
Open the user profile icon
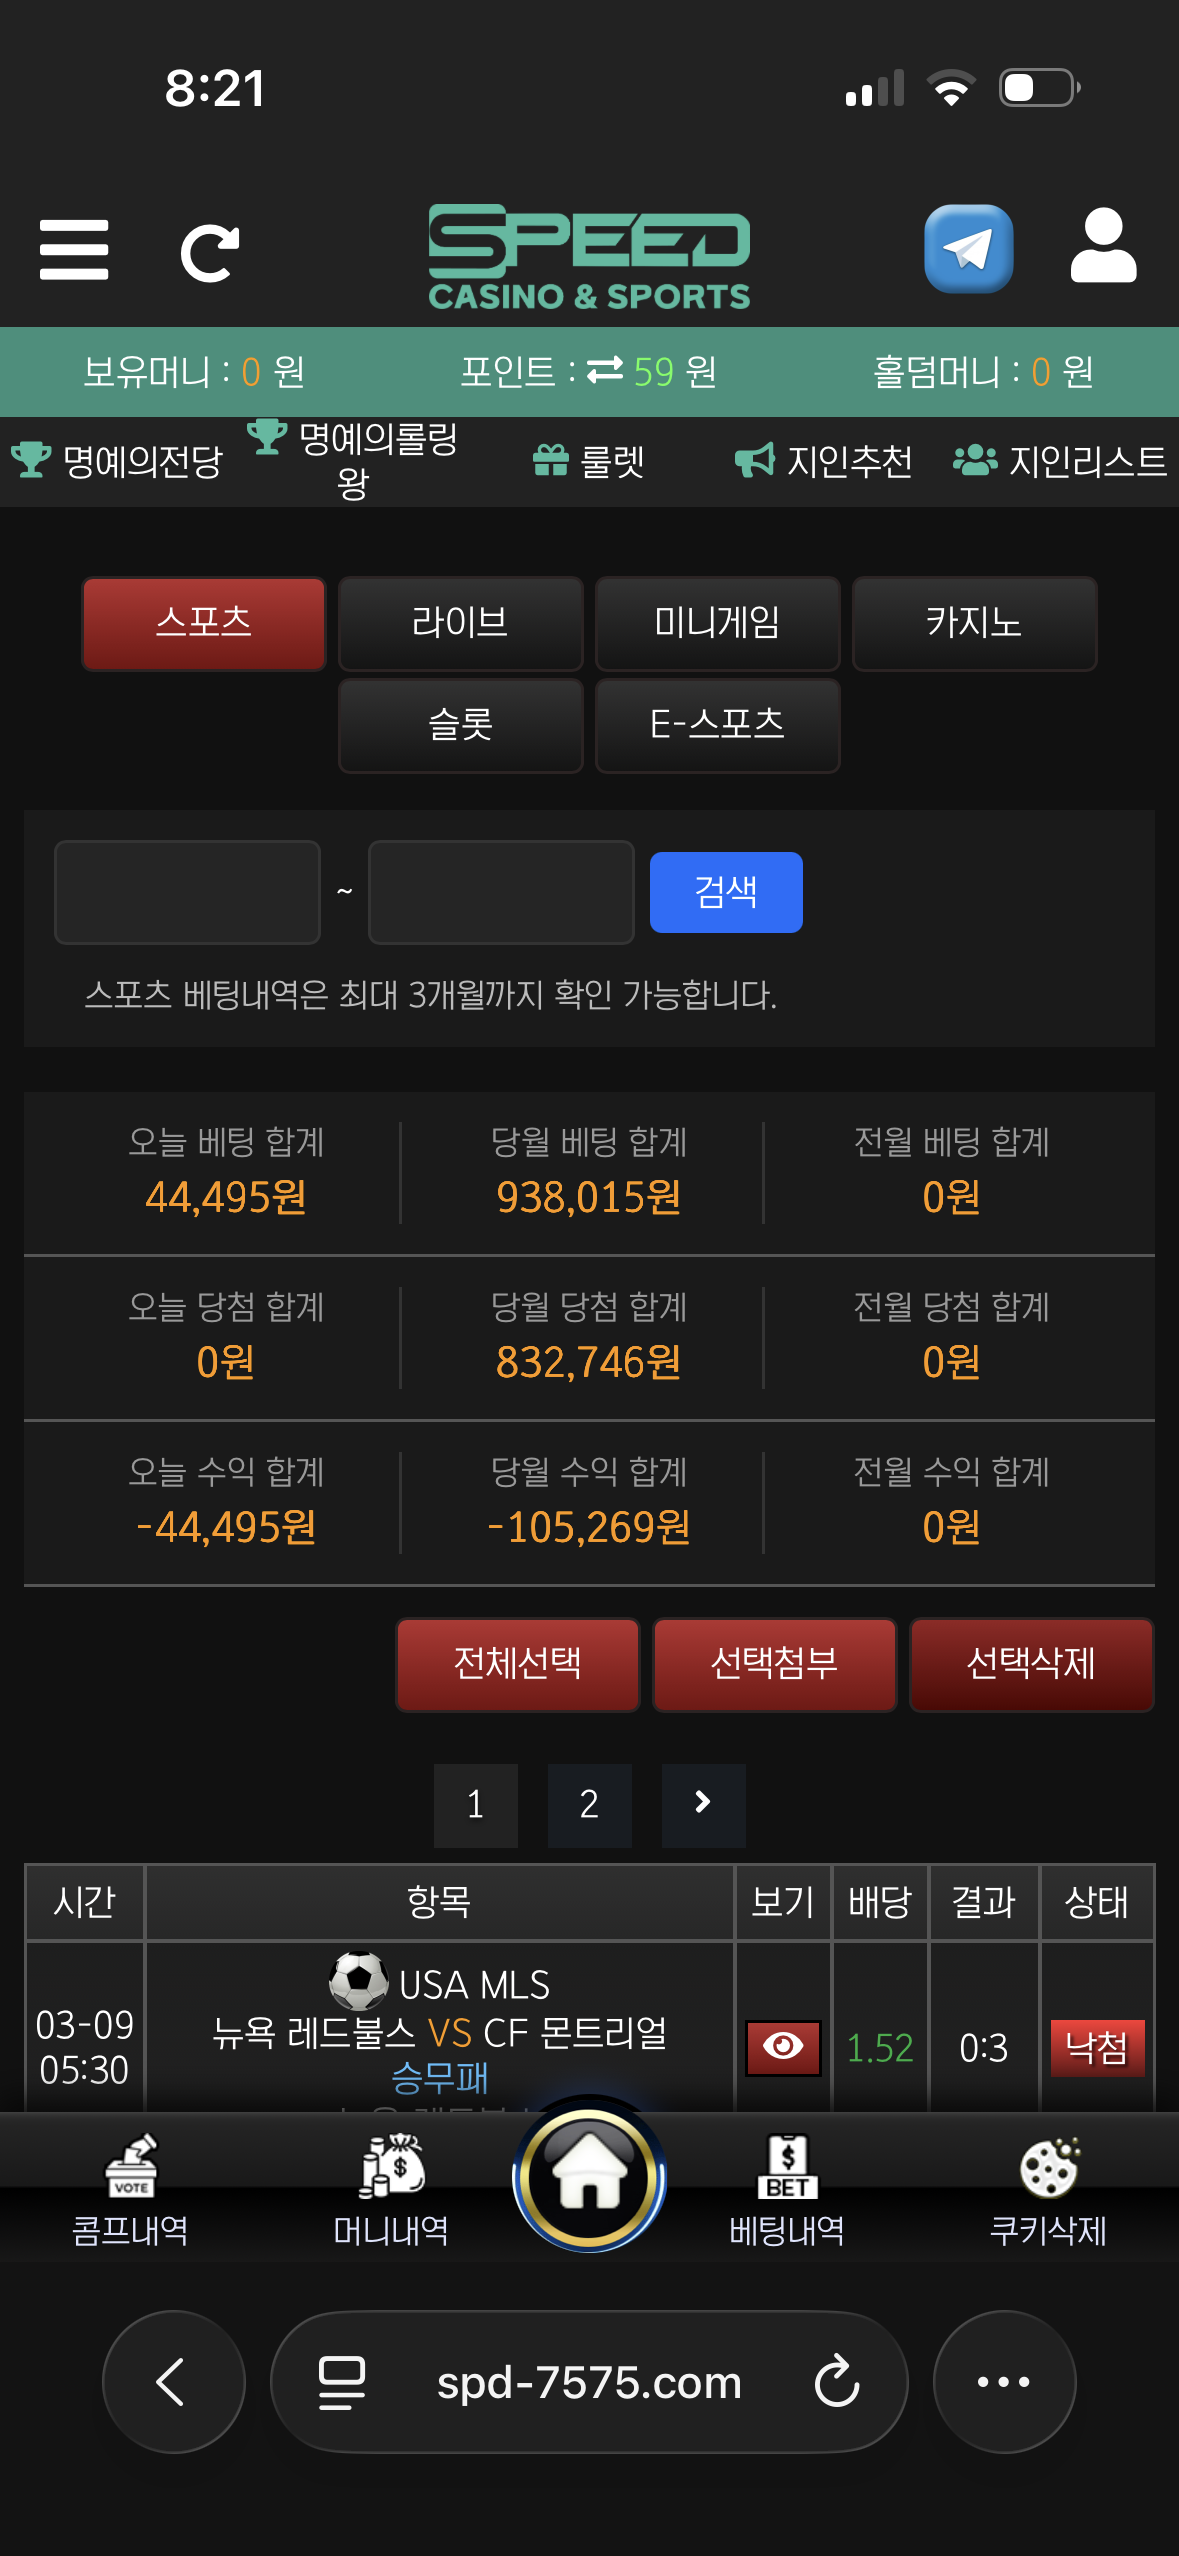click(x=1103, y=246)
